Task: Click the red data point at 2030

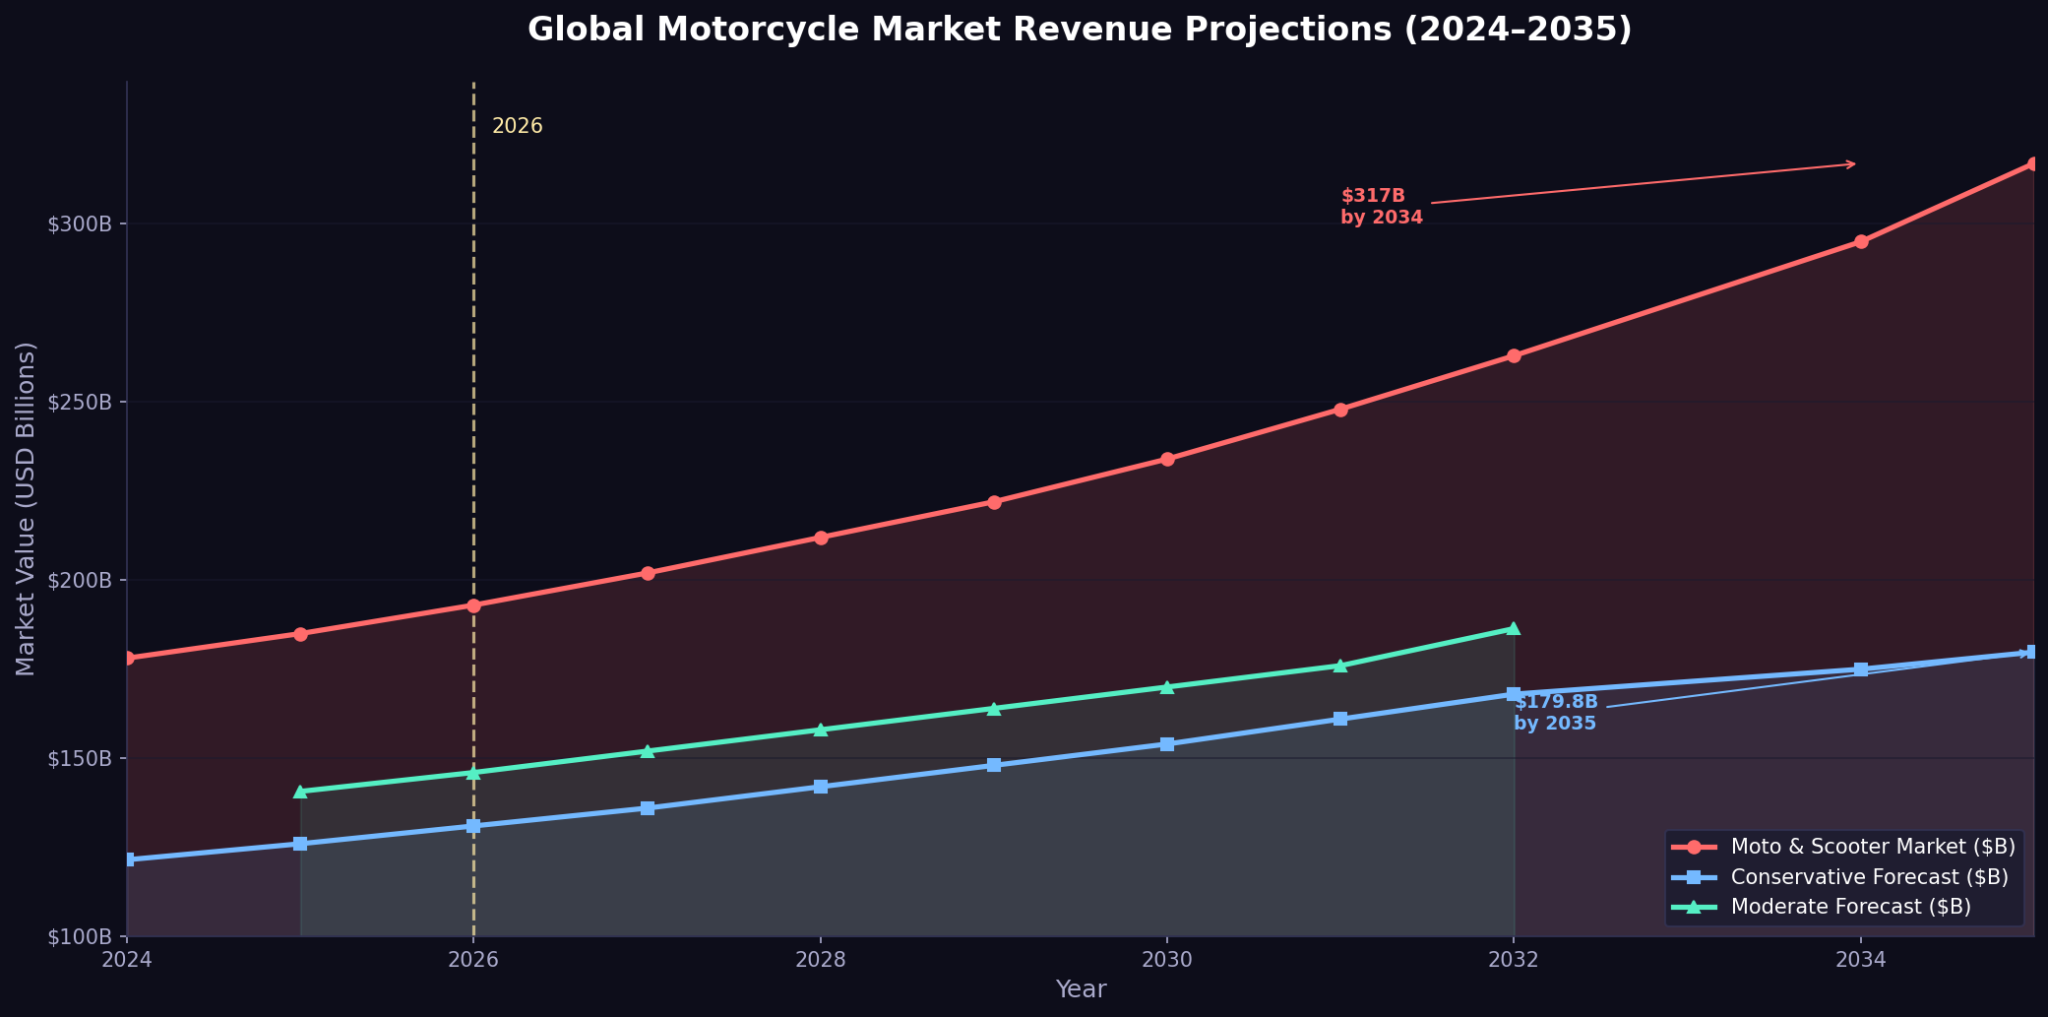Action: [x=1167, y=459]
